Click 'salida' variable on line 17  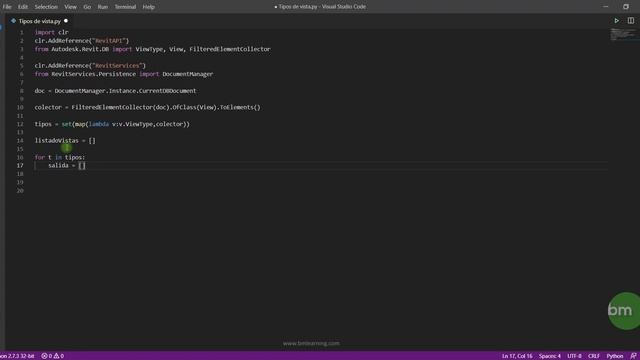pyautogui.click(x=58, y=165)
